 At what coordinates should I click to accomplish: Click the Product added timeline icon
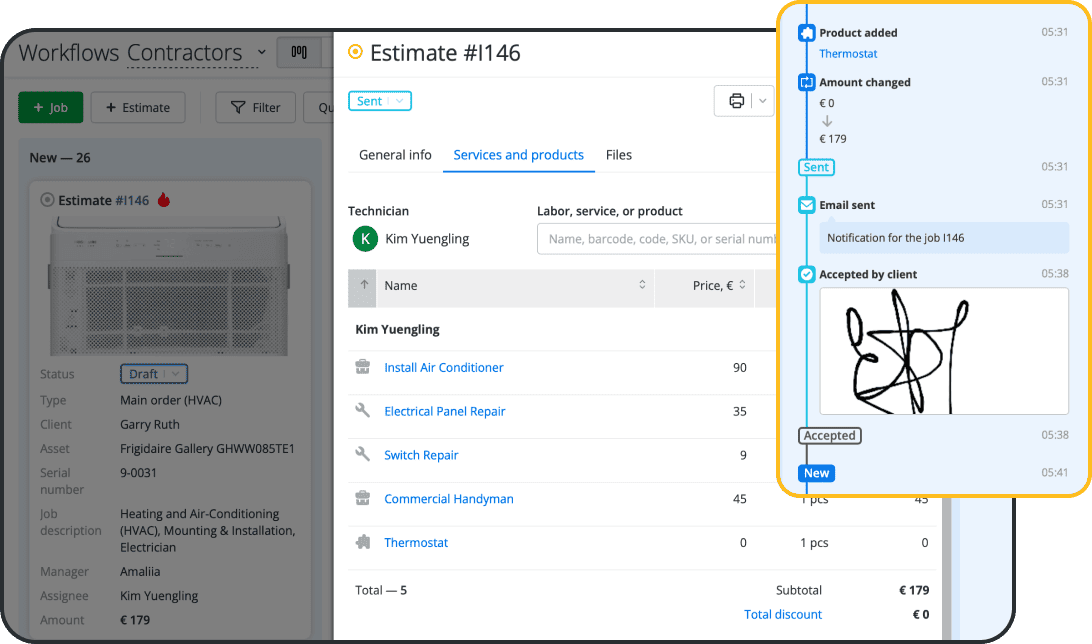click(807, 33)
